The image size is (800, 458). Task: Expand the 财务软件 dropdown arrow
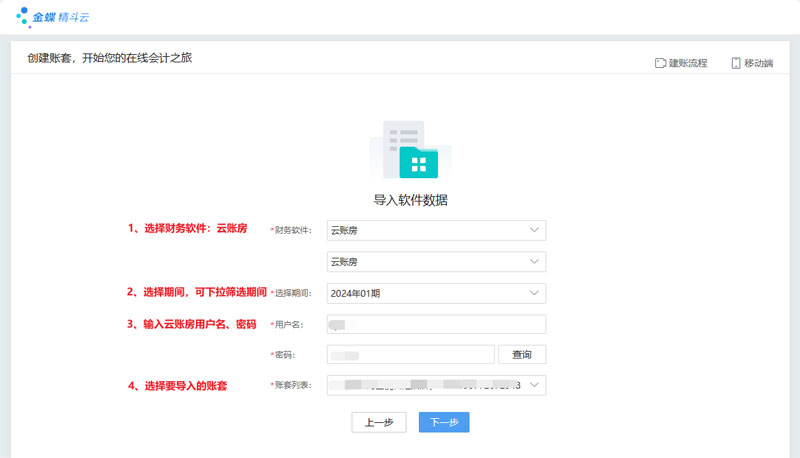click(534, 230)
